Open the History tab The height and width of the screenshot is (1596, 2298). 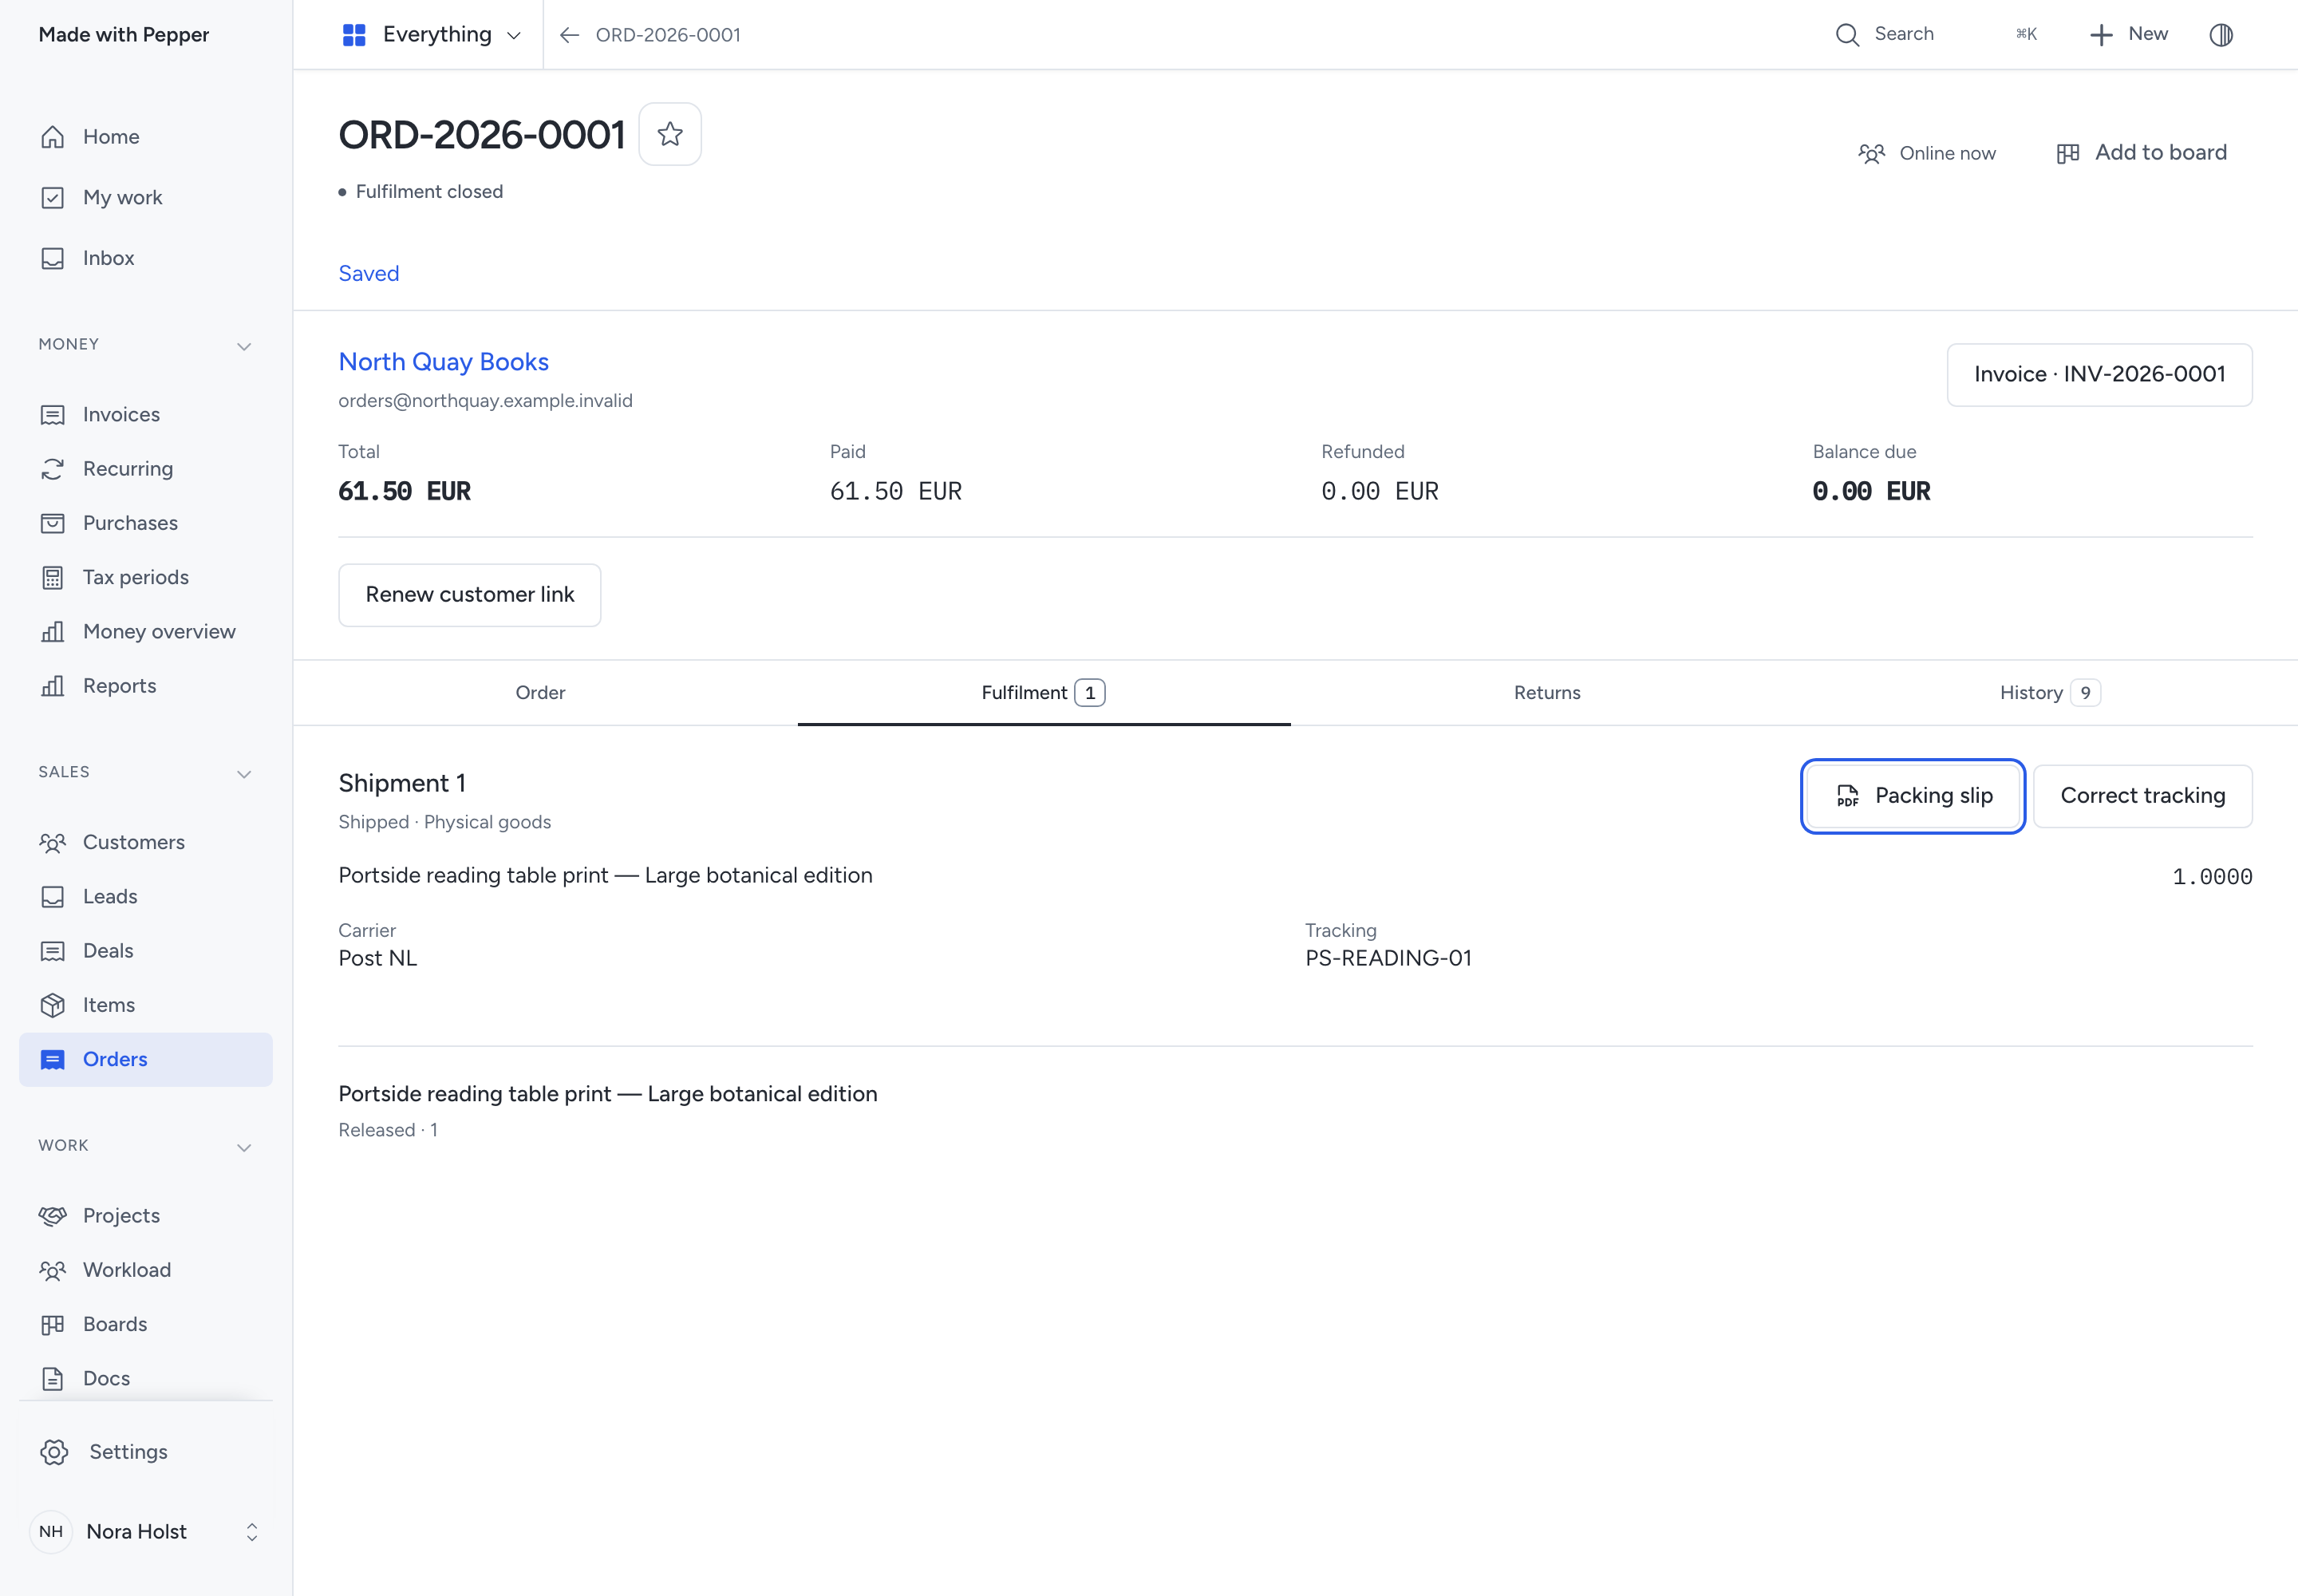(2050, 693)
